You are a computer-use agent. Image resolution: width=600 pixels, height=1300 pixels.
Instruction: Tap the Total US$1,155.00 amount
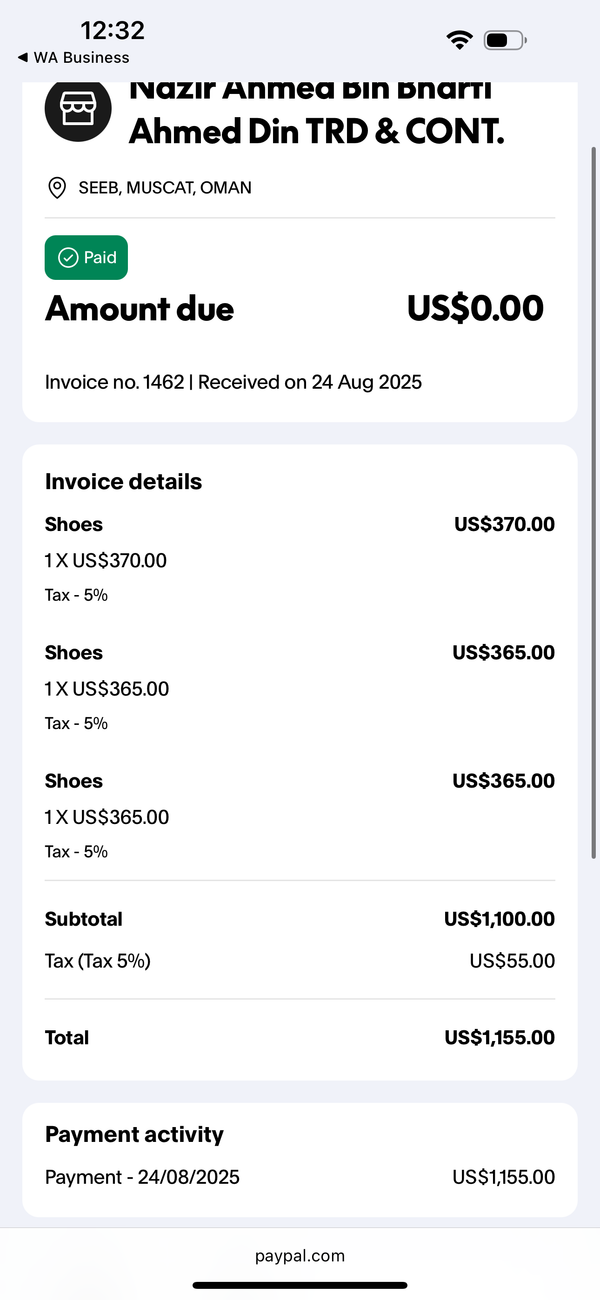point(500,1038)
